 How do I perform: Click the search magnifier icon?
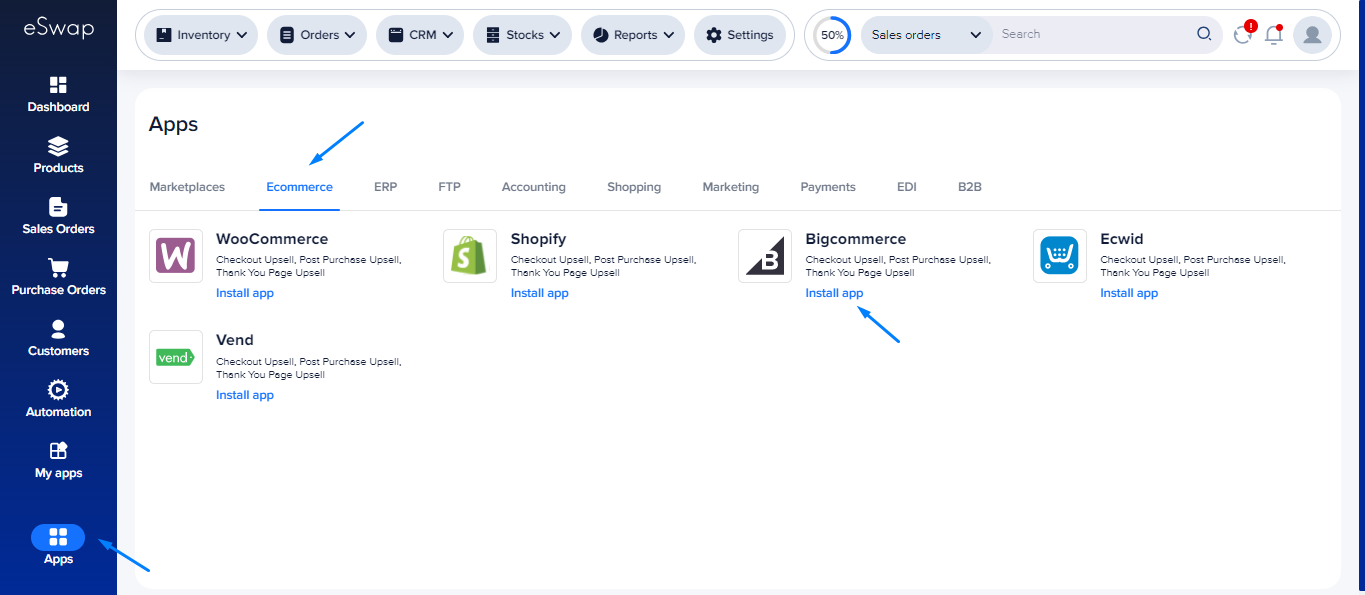[x=1204, y=34]
